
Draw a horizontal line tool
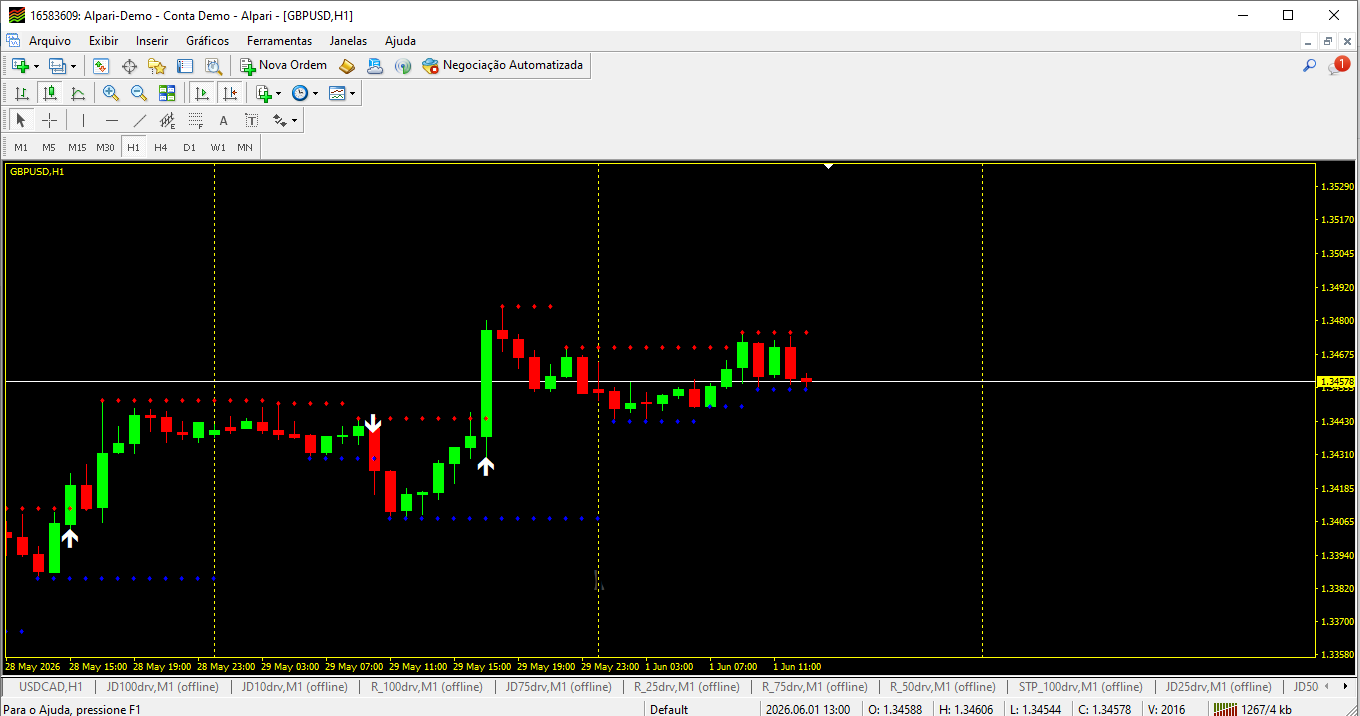[112, 121]
